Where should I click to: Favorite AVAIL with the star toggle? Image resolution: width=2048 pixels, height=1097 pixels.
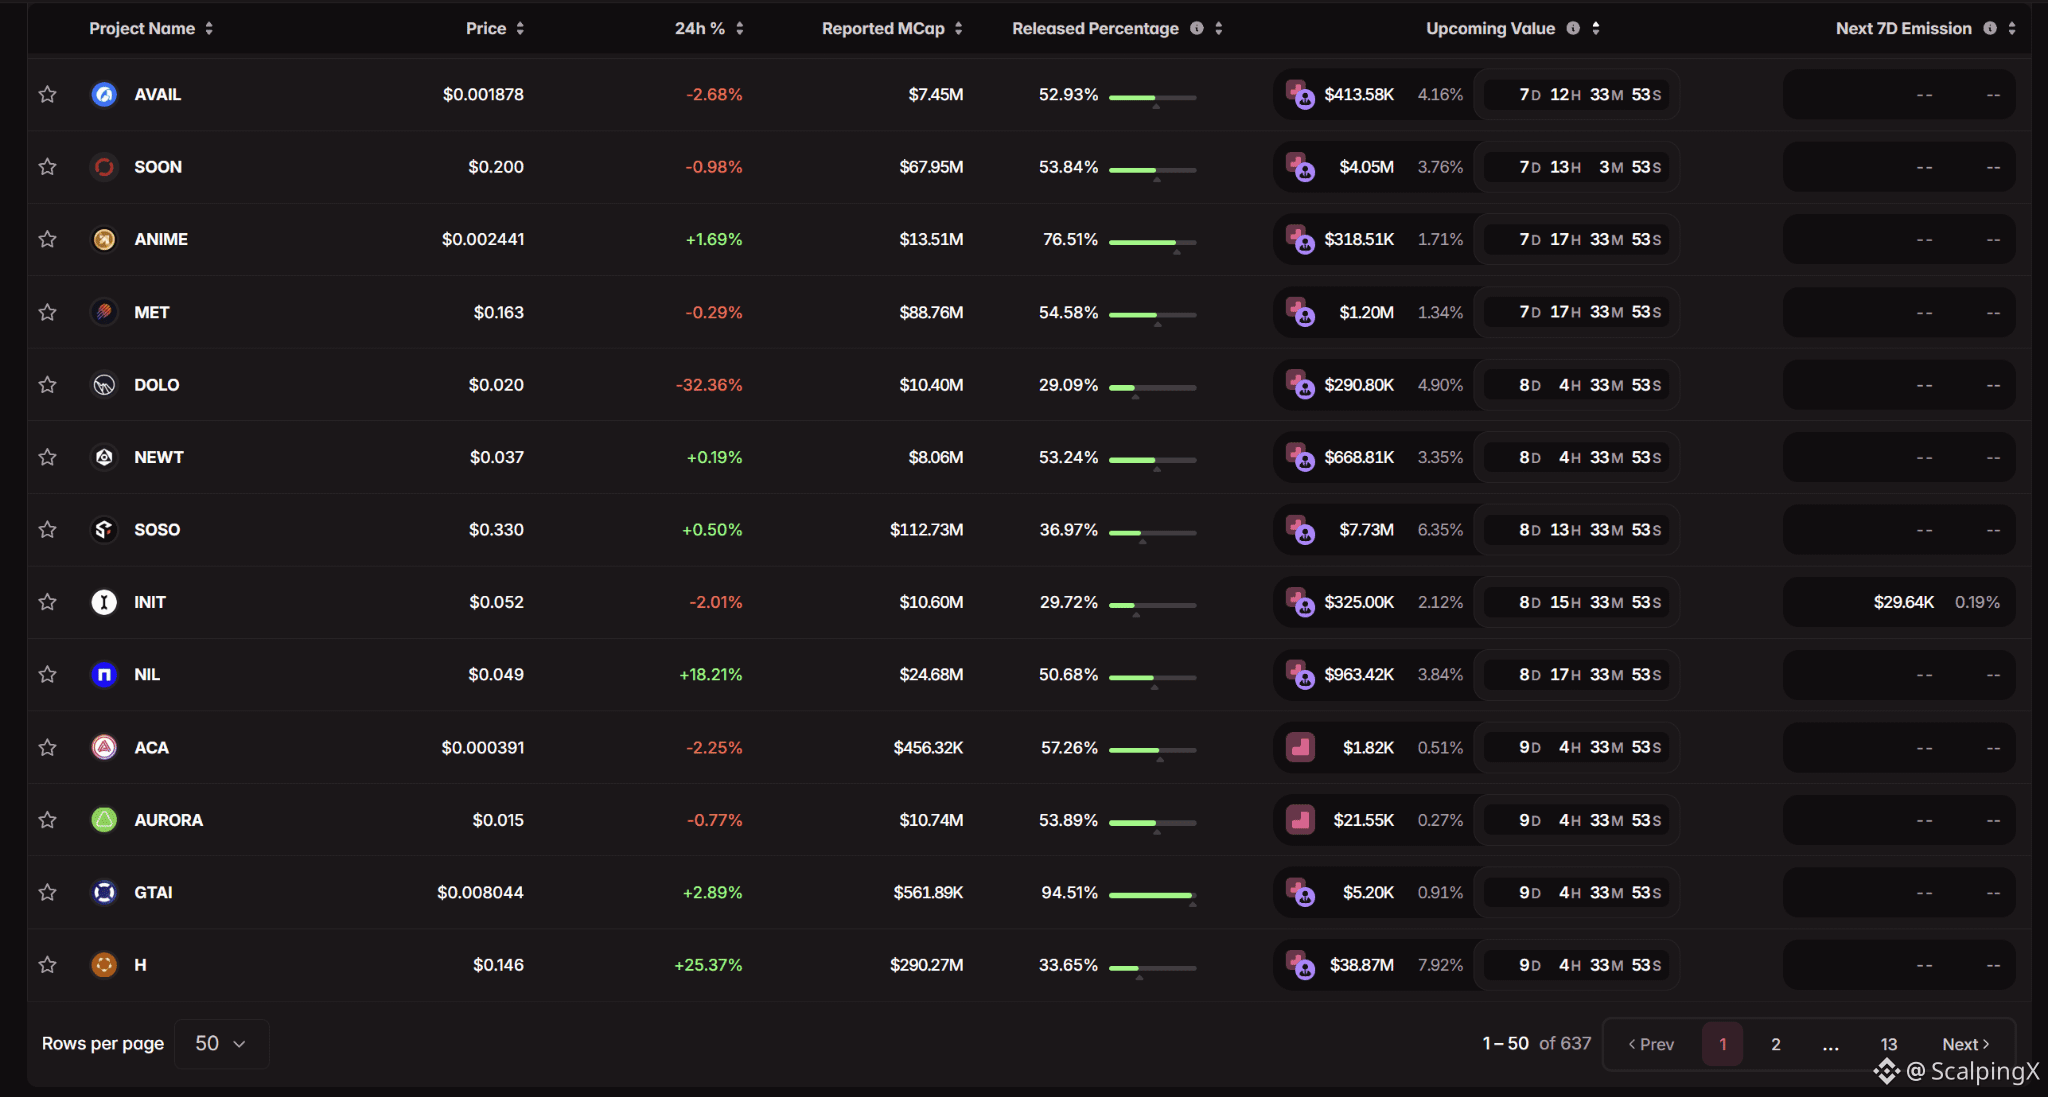(47, 94)
